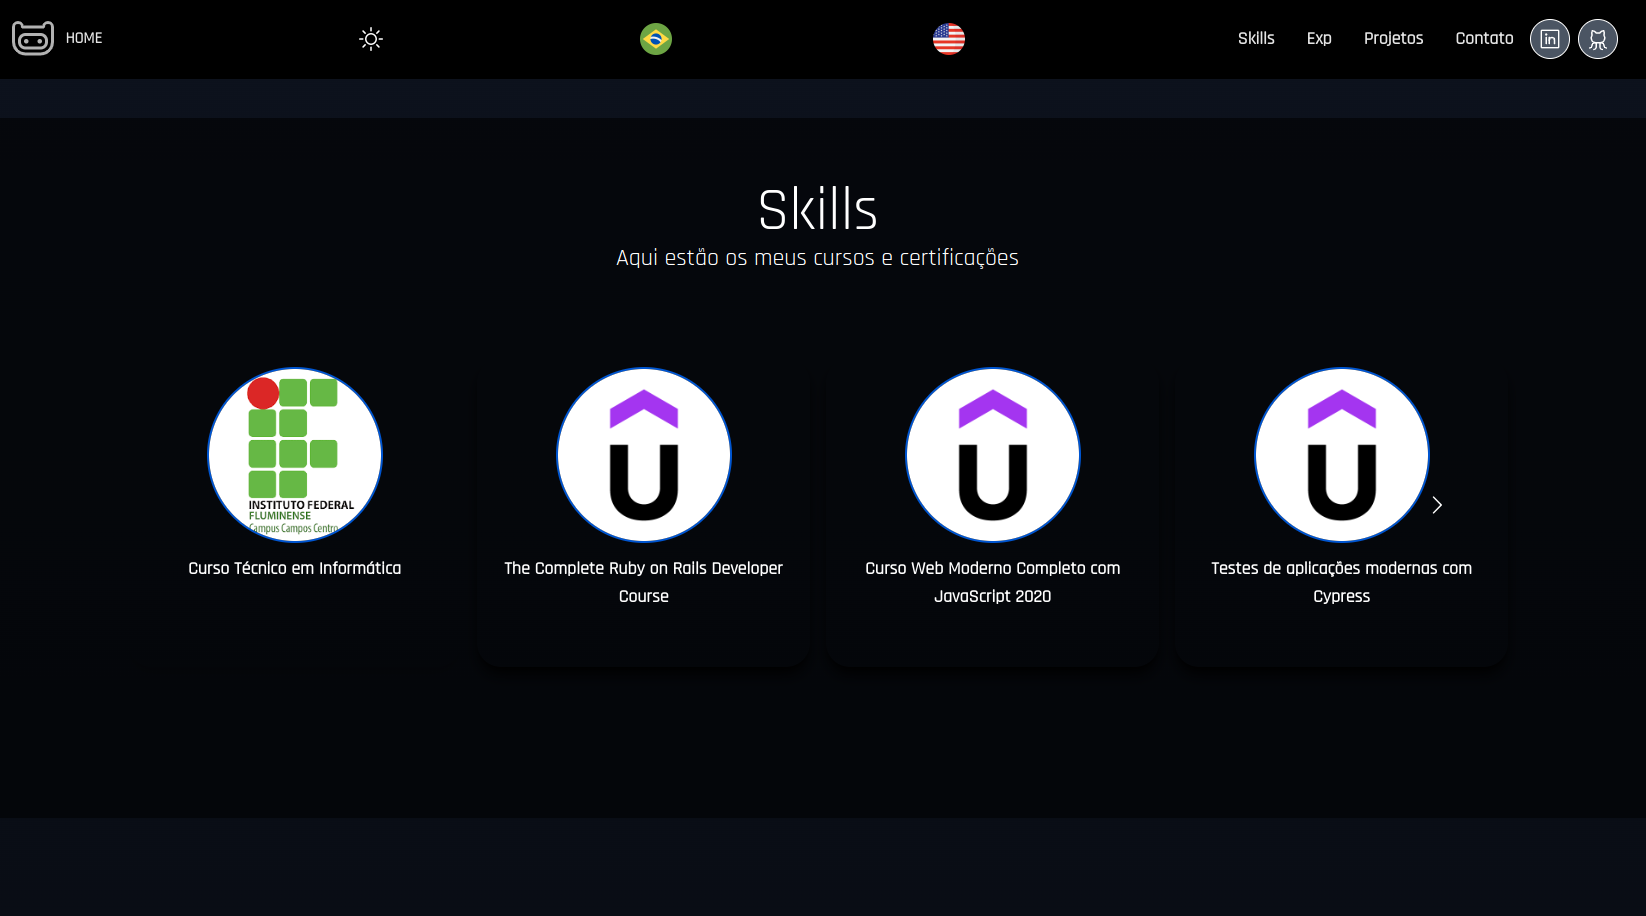This screenshot has width=1646, height=916.
Task: Open the Projetos navigation item
Action: click(x=1393, y=38)
